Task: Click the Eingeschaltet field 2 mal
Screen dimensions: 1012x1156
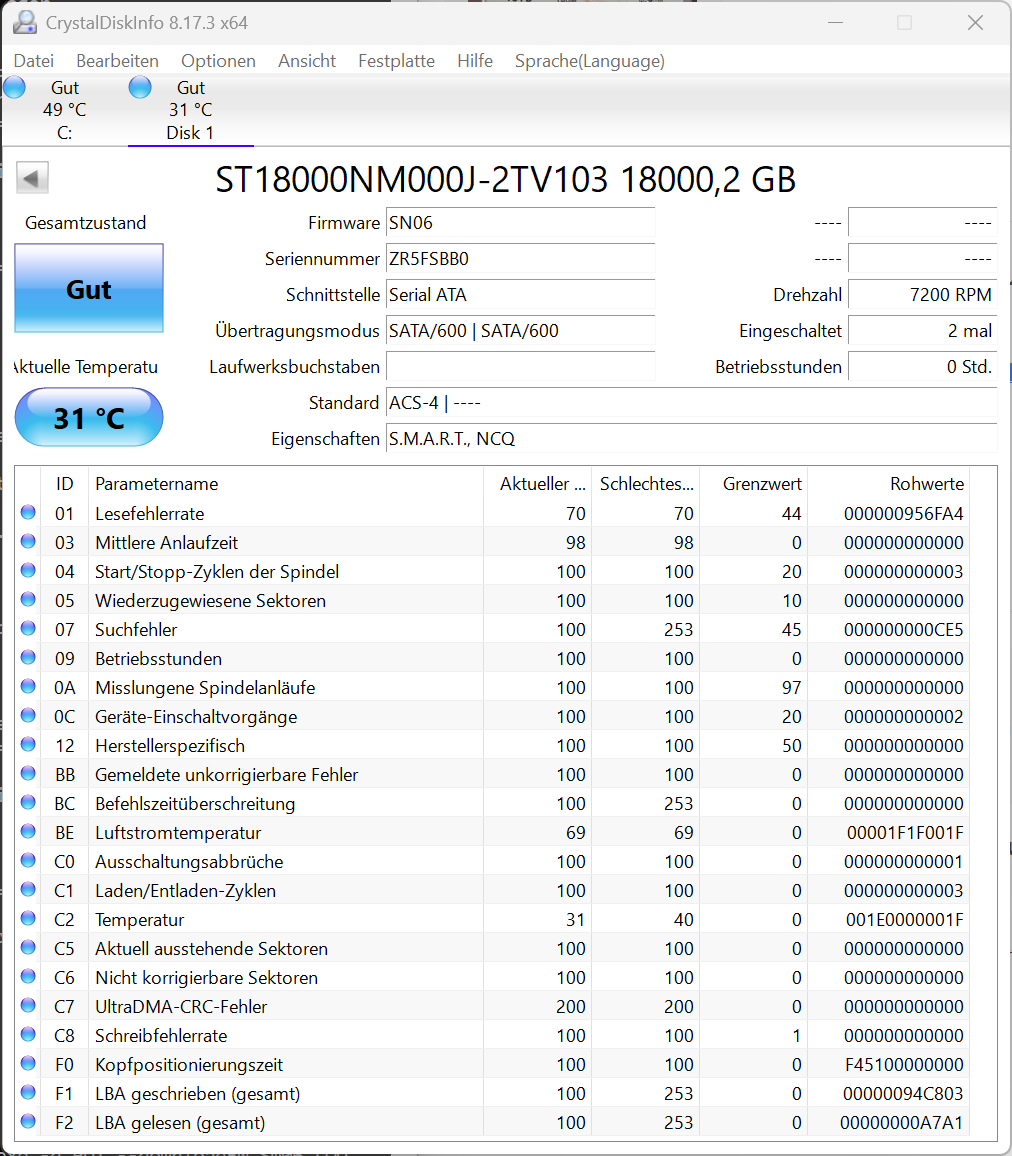Action: (923, 331)
